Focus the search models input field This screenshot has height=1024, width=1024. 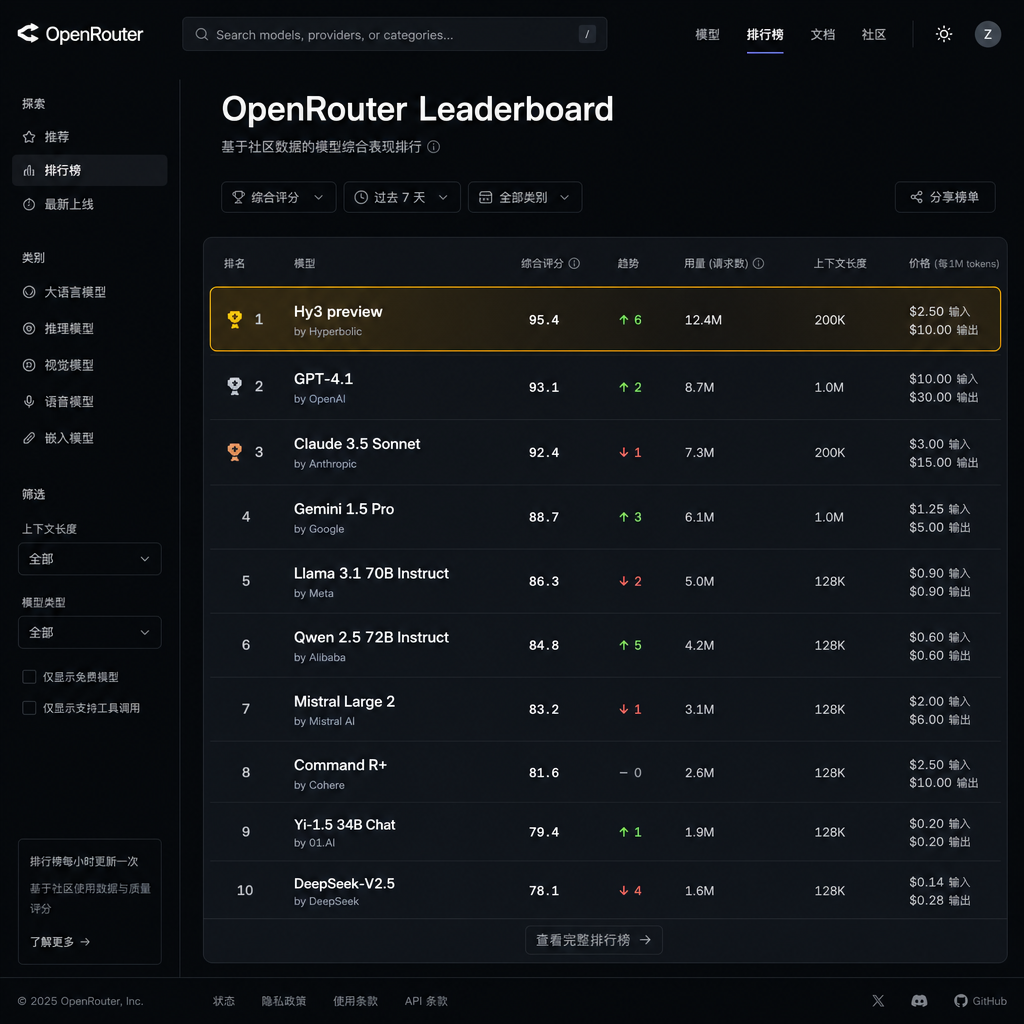coord(394,34)
